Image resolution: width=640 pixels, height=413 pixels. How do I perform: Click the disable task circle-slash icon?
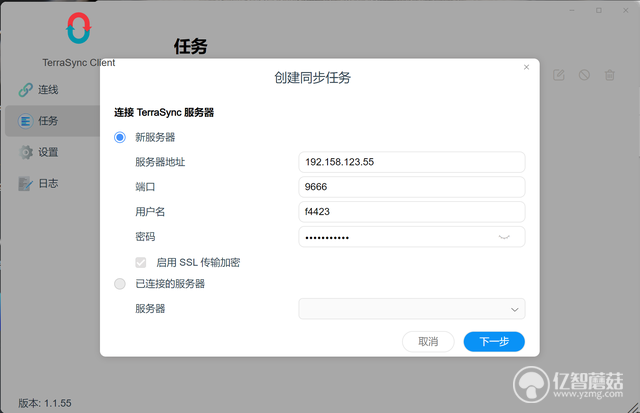(x=584, y=75)
